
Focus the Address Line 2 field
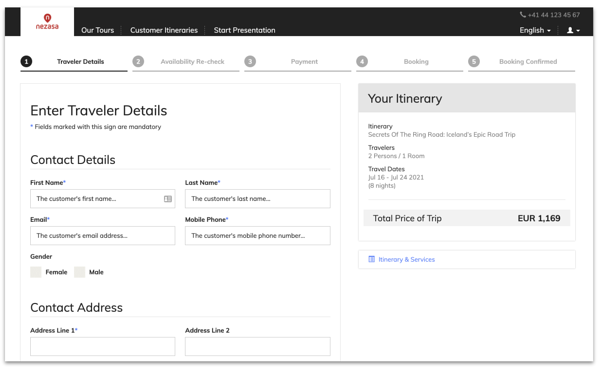pyautogui.click(x=258, y=346)
